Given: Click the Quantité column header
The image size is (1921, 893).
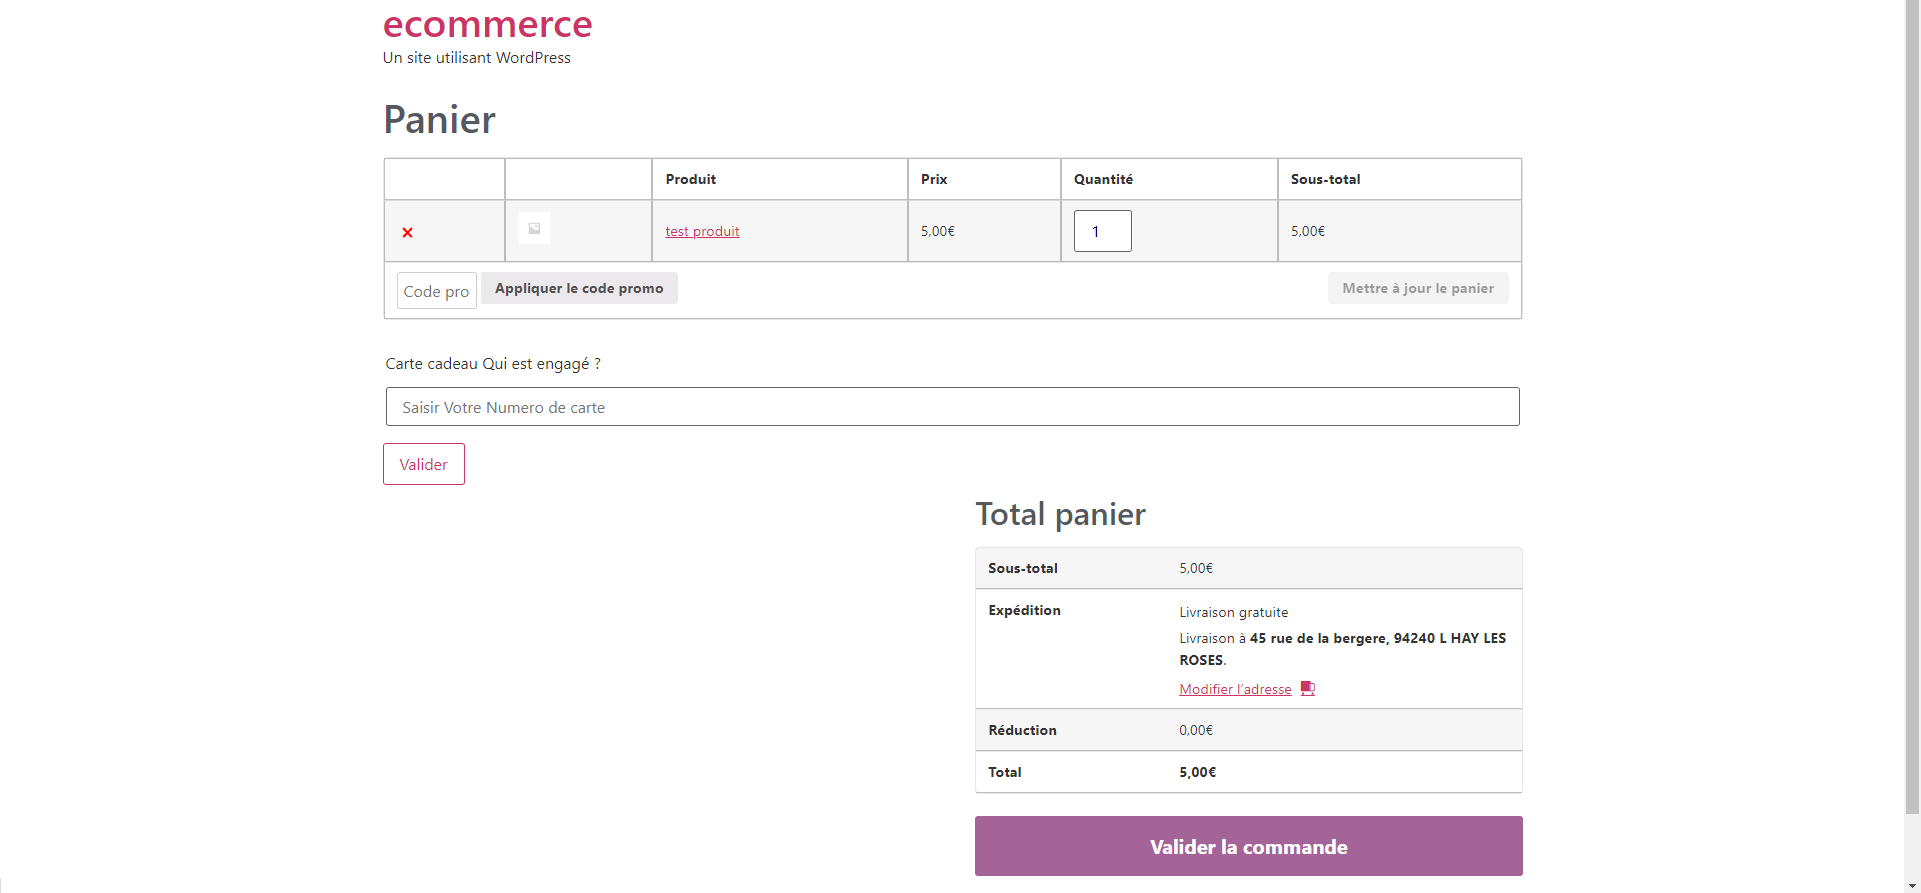Looking at the screenshot, I should coord(1103,179).
